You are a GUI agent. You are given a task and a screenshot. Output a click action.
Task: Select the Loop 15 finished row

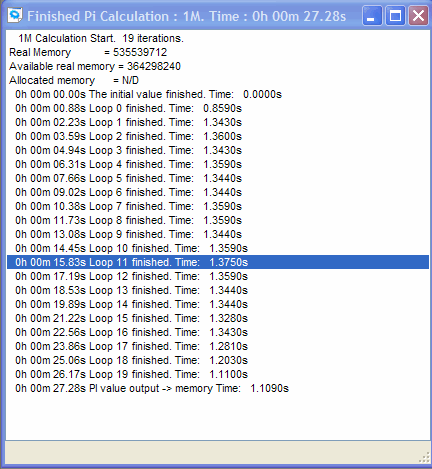pyautogui.click(x=218, y=318)
